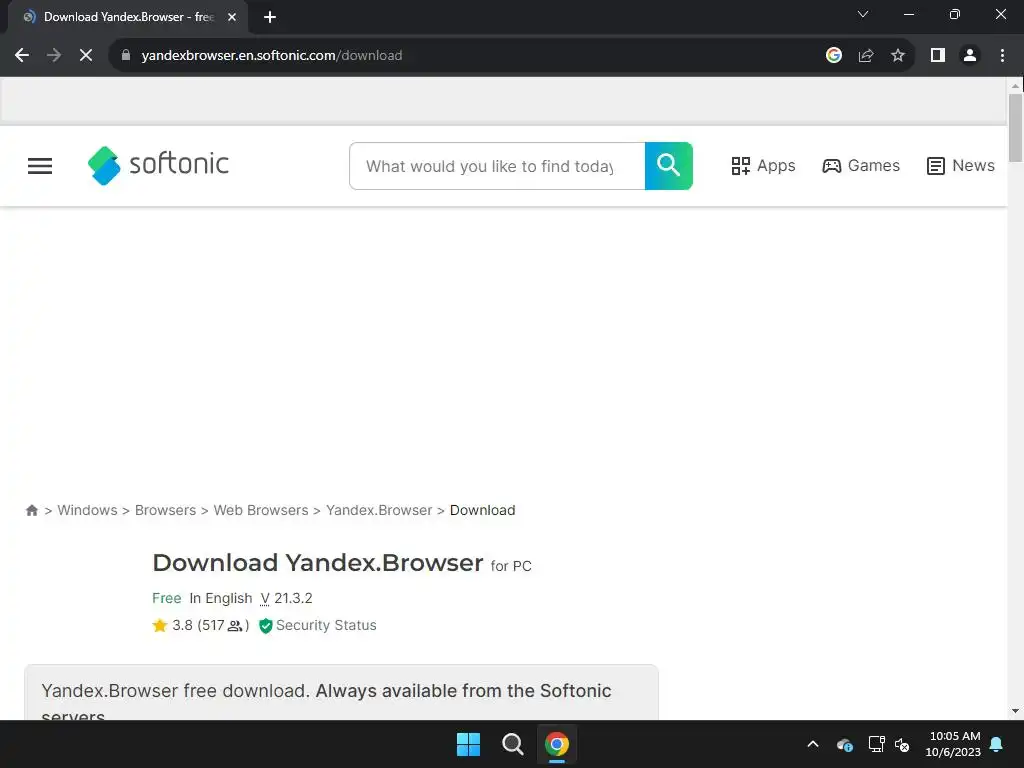
Task: Click the Softonic logo
Action: 158,165
